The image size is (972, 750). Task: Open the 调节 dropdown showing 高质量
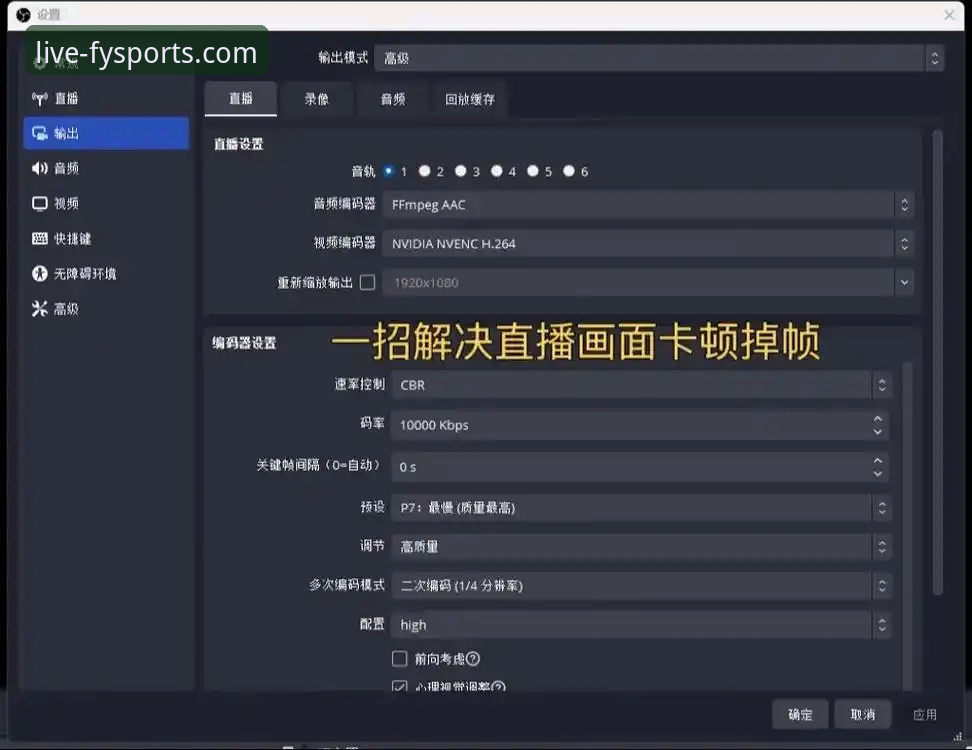pos(641,547)
